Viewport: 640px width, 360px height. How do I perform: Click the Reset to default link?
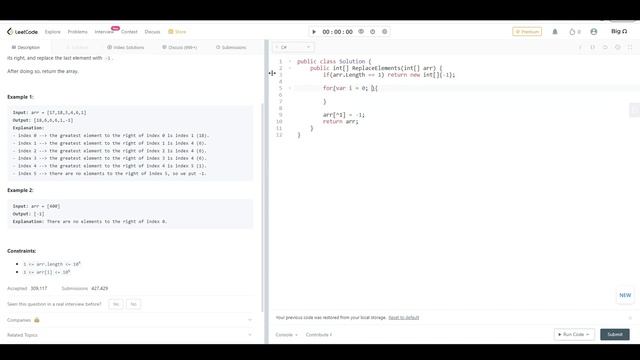404,318
